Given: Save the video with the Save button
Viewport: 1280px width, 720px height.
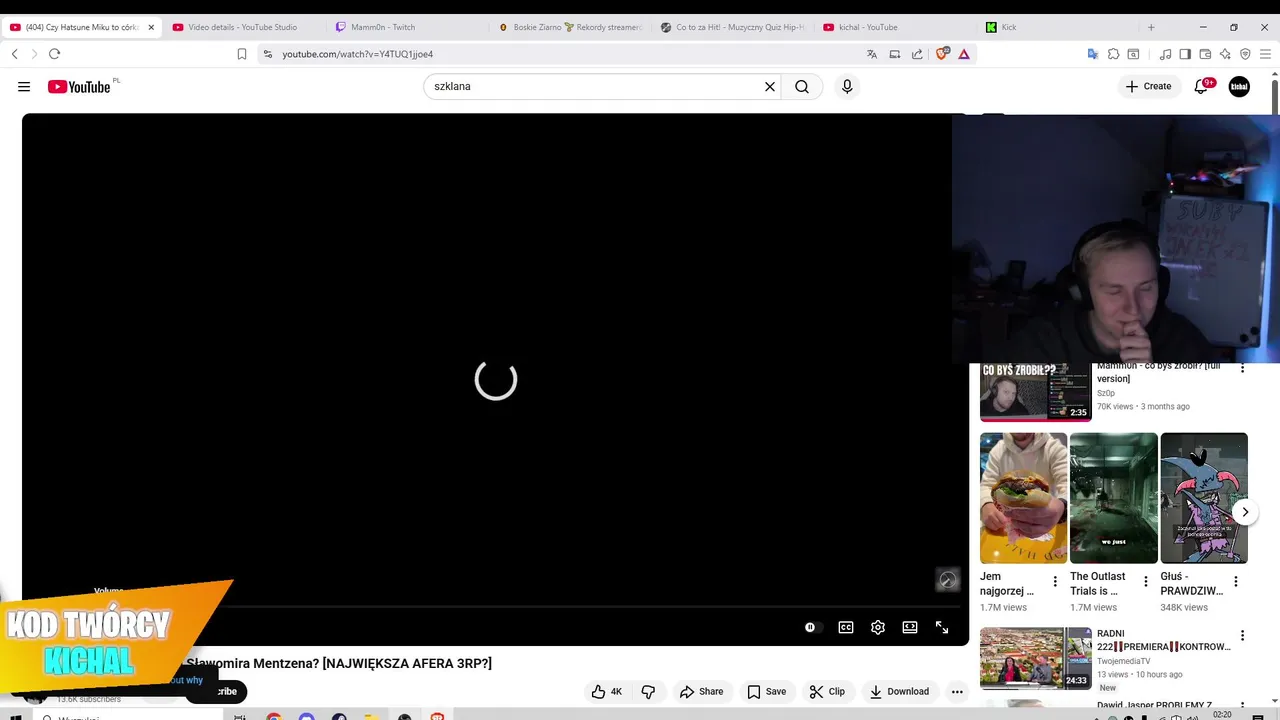Looking at the screenshot, I should click(766, 691).
